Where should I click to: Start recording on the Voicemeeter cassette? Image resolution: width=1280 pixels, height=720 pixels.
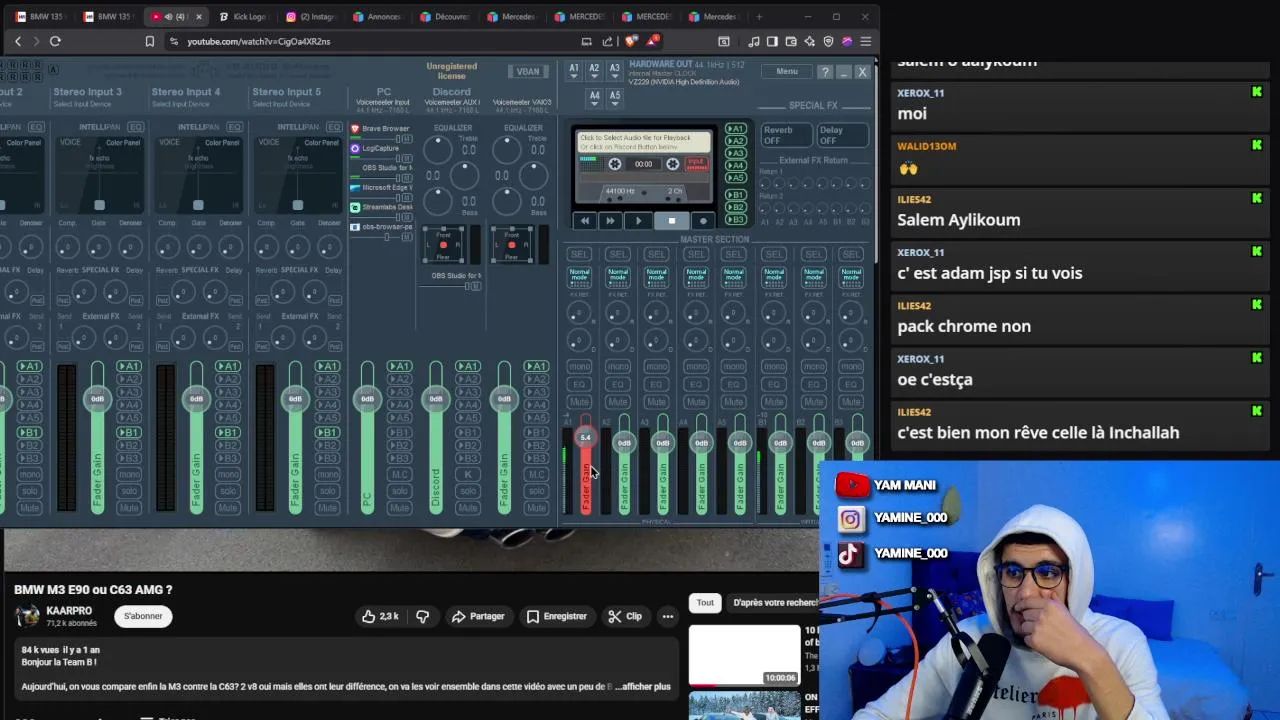703,221
